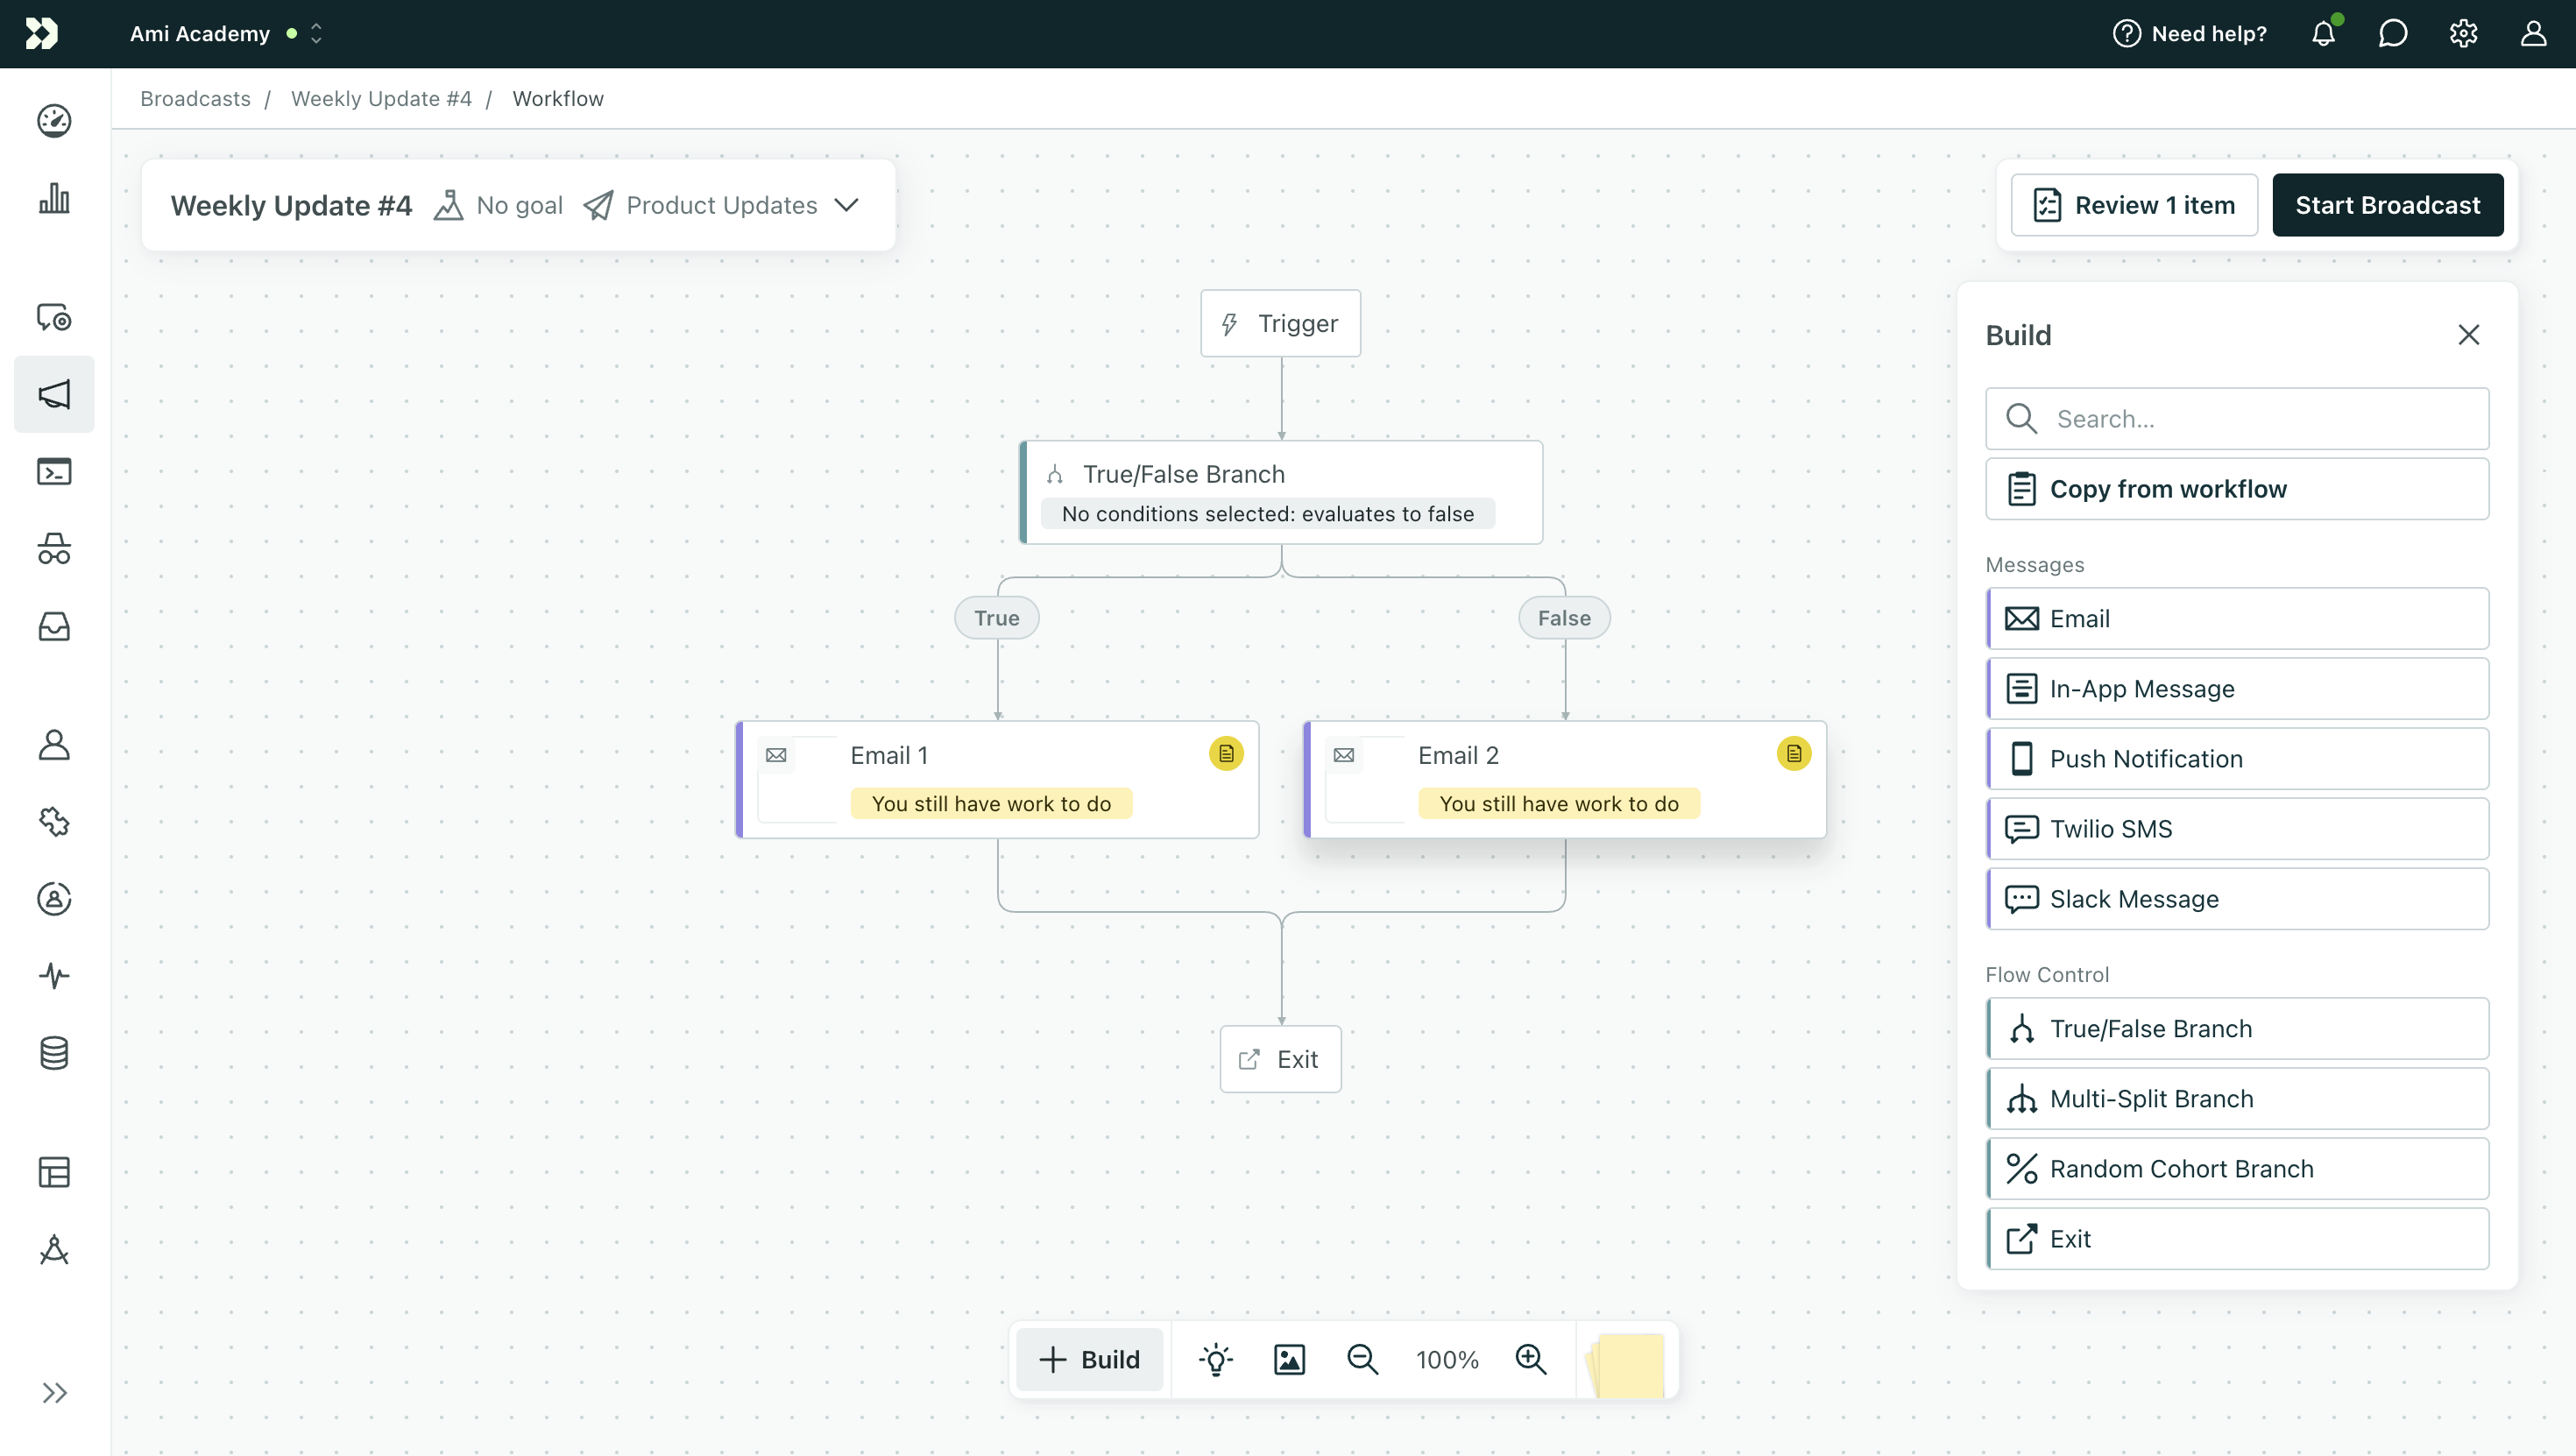Open the notifications bell
2576x1456 pixels.
tap(2324, 33)
